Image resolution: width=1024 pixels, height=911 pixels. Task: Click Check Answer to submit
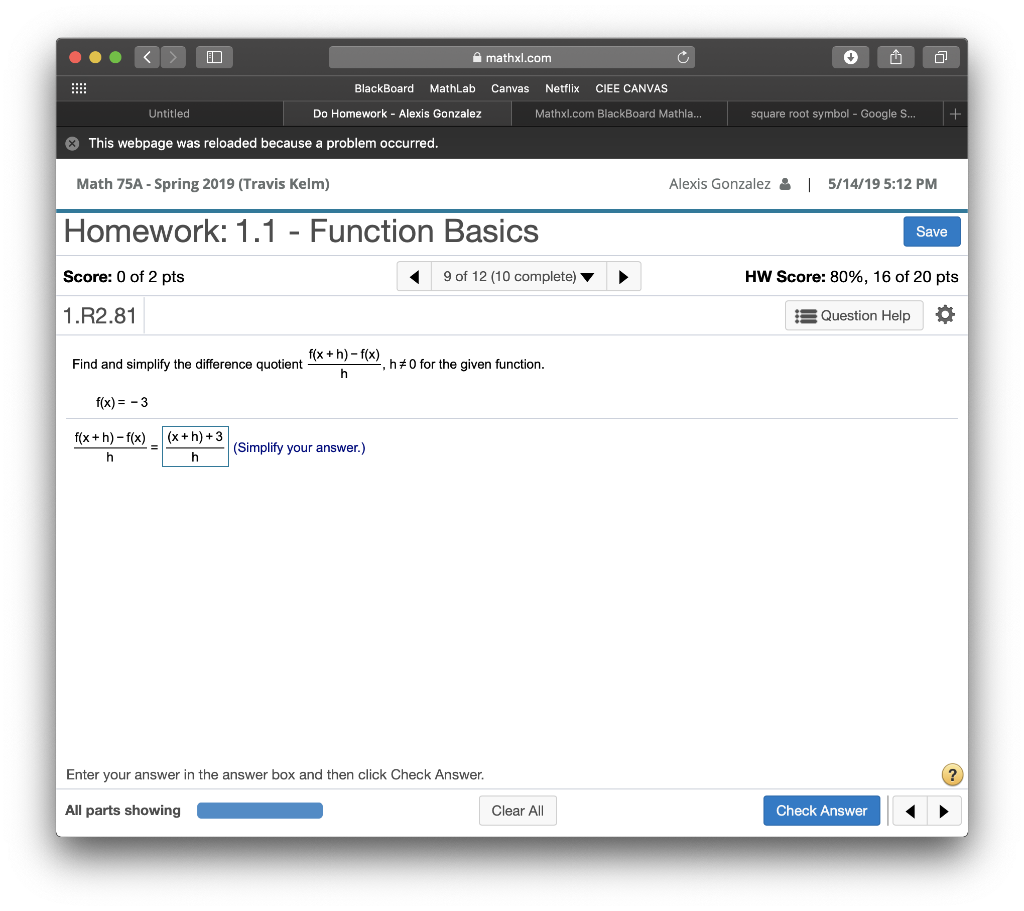click(x=821, y=810)
